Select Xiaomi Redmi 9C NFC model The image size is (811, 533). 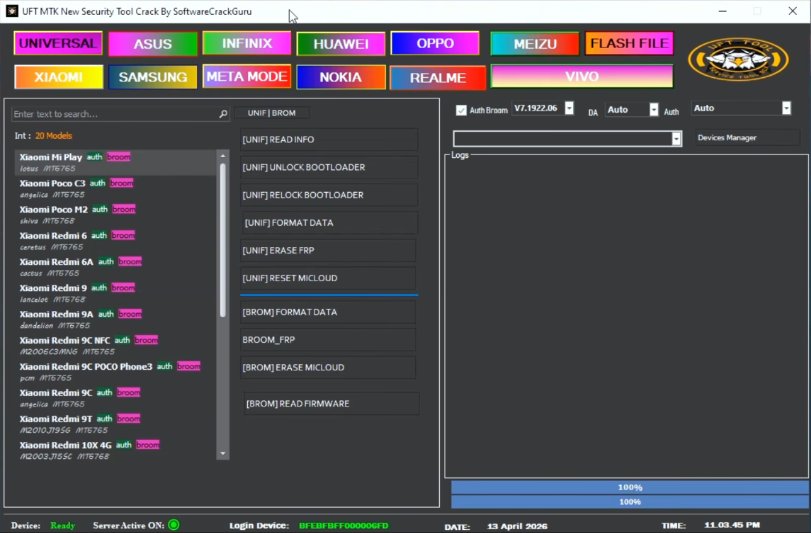coord(116,346)
